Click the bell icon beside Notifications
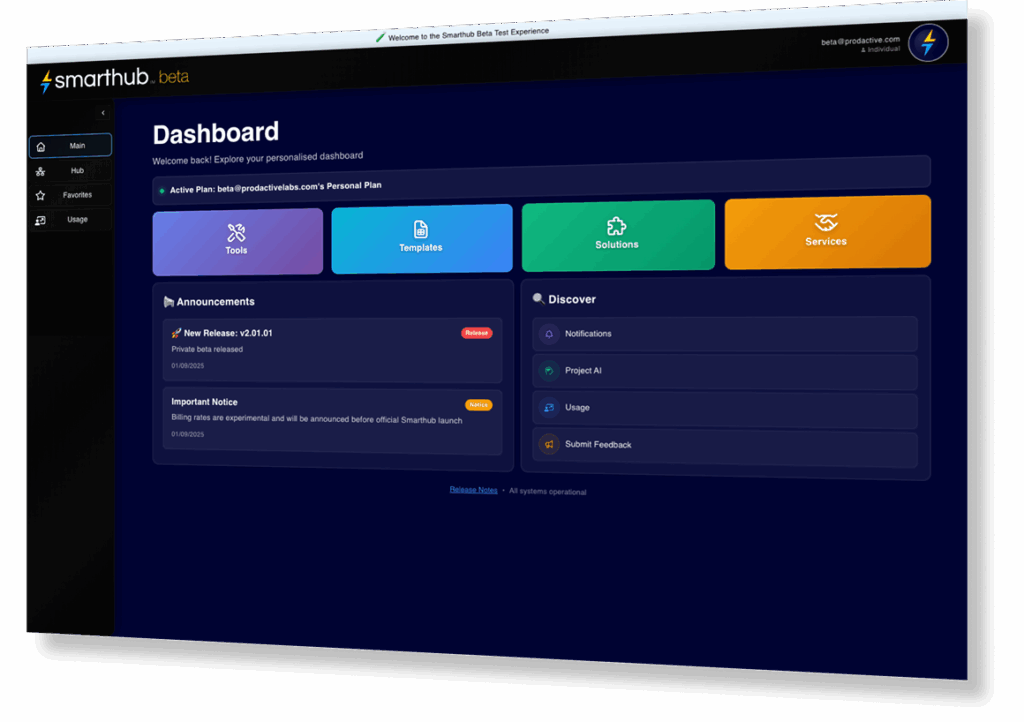This screenshot has width=1024, height=722. tap(548, 334)
